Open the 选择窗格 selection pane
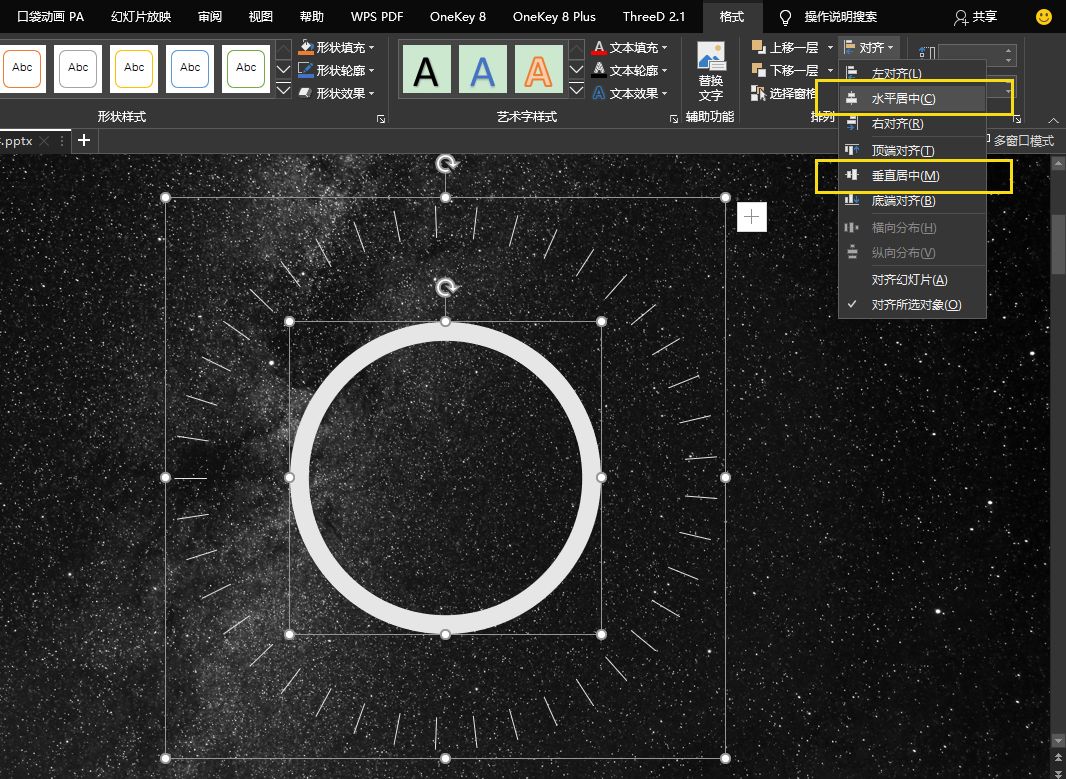Screen dimensions: 1066x779 [x=784, y=94]
